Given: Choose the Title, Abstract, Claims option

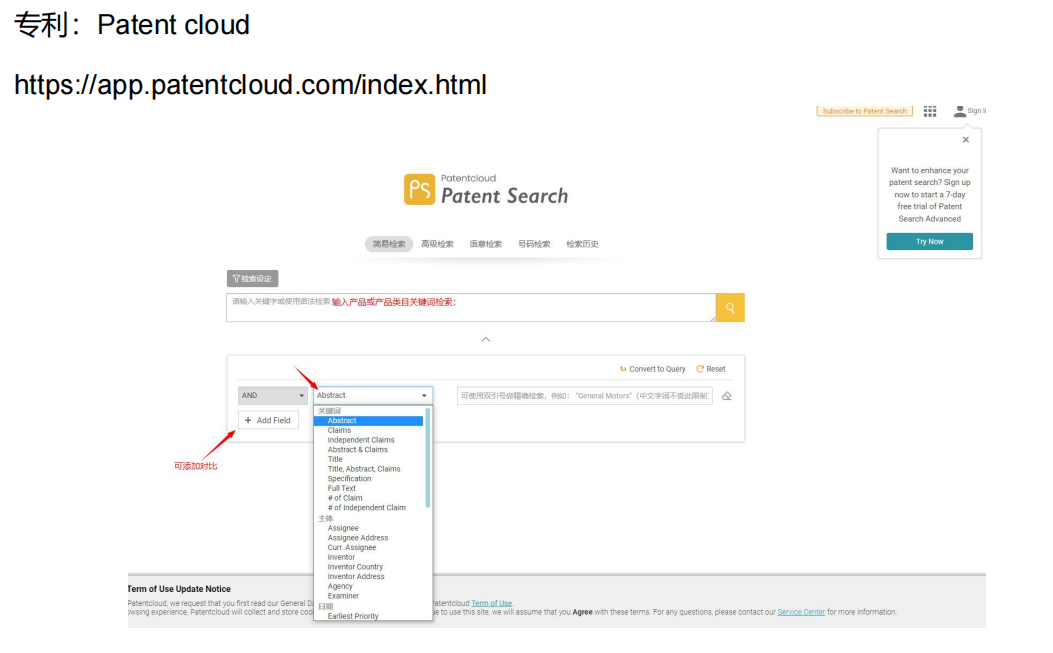Looking at the screenshot, I should tap(364, 469).
